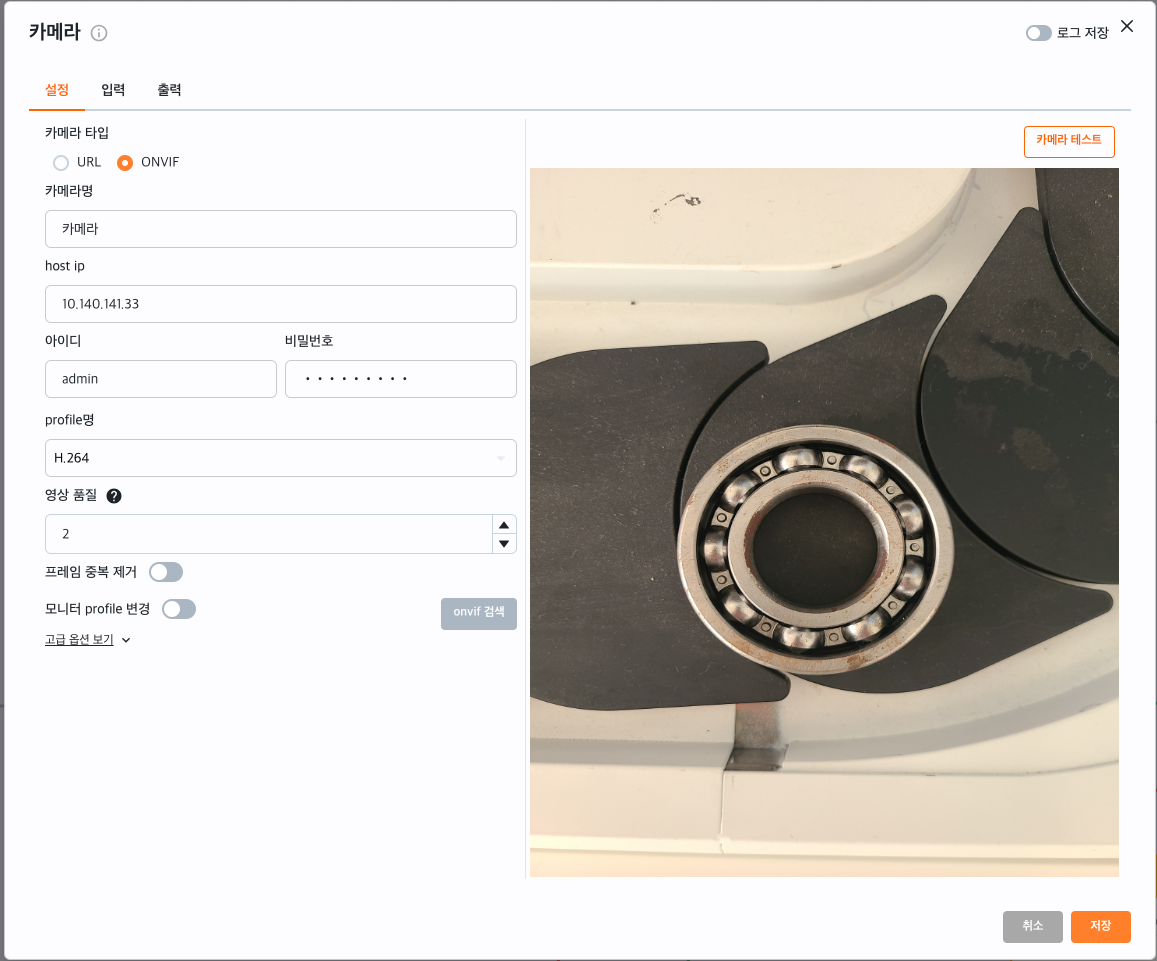Close the camera dialog with X
This screenshot has height=961, width=1157.
pos(1127,27)
